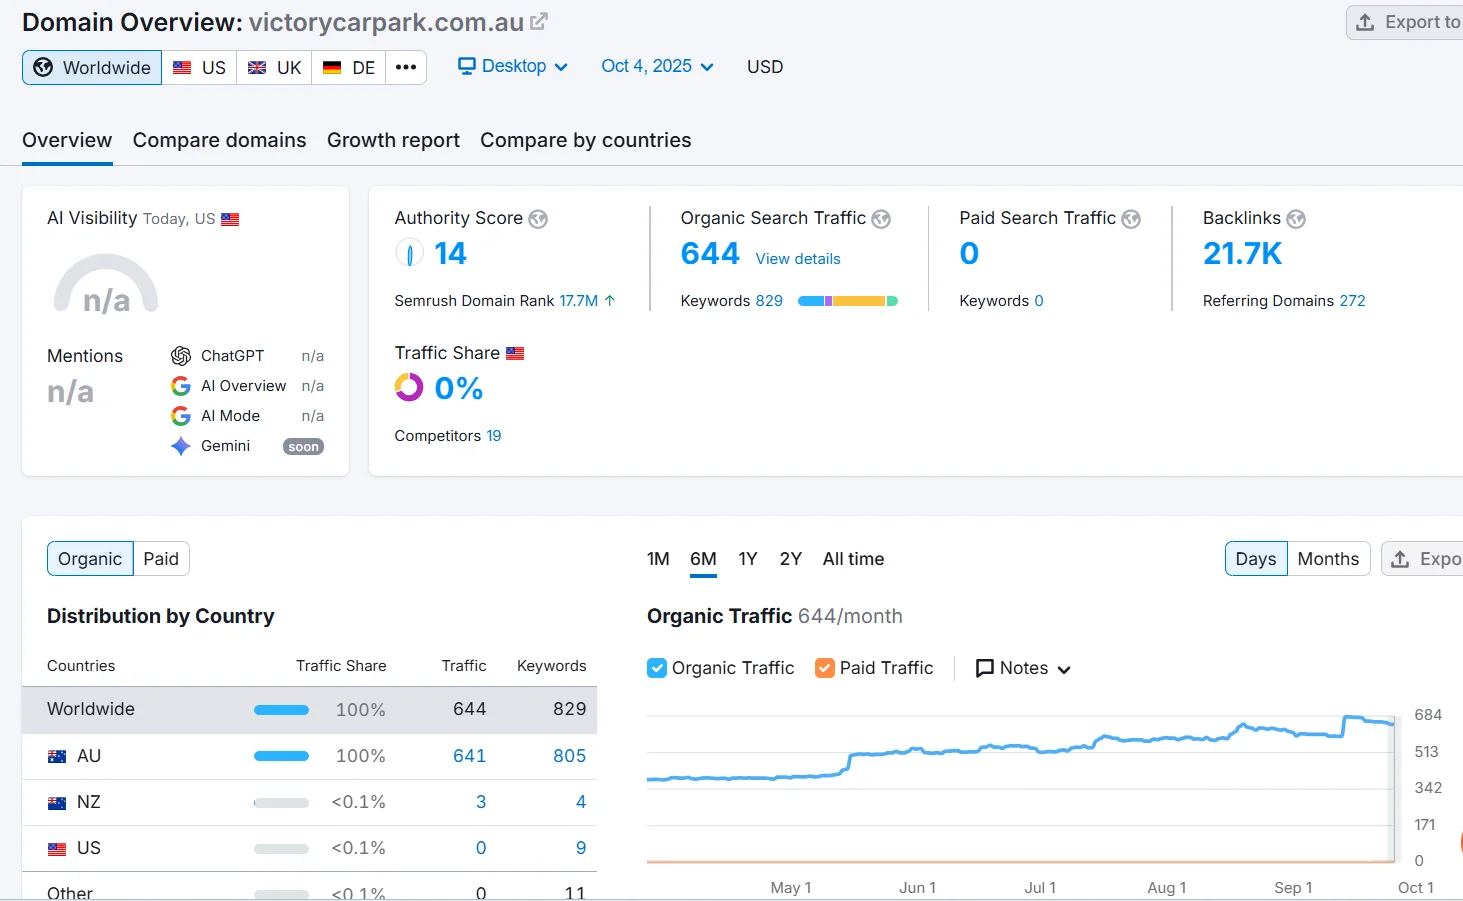Click the ChatGPT logo icon
Screen dimensions: 1463x901
(181, 356)
